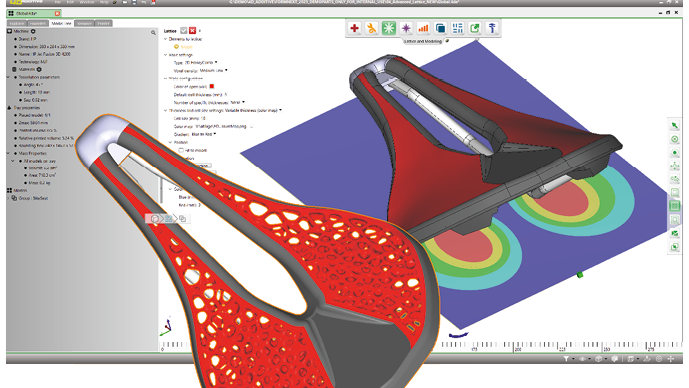Click the color map browse ellipsis button
This screenshot has height=388, width=689.
point(251,126)
